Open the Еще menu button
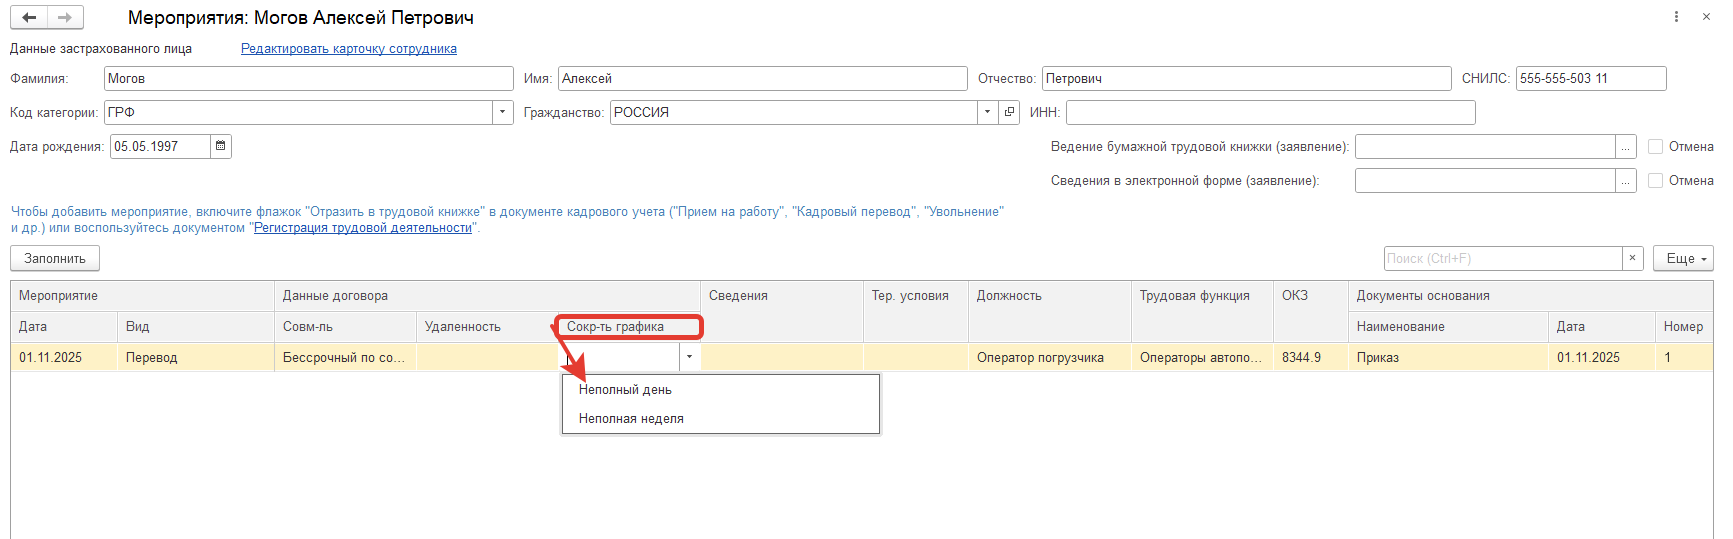 (1683, 258)
